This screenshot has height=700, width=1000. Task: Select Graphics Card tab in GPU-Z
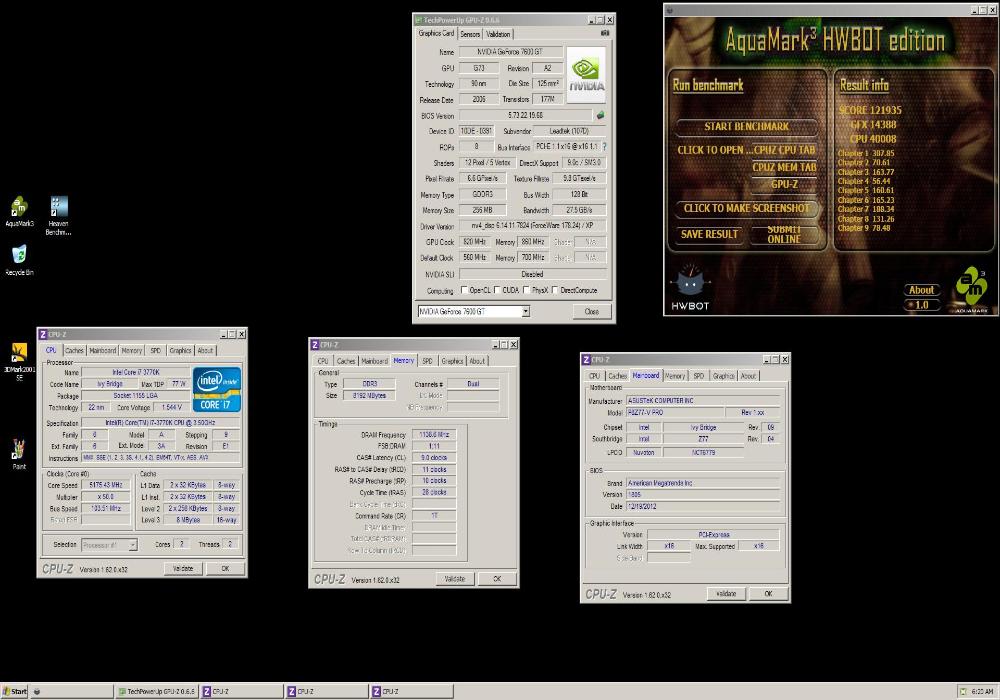pos(436,33)
